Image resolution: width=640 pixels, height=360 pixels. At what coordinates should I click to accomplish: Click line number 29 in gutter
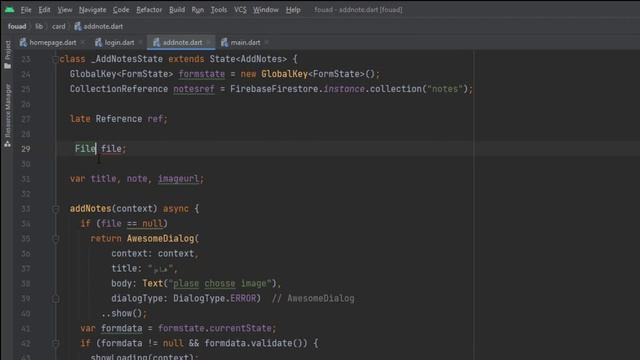click(25, 149)
